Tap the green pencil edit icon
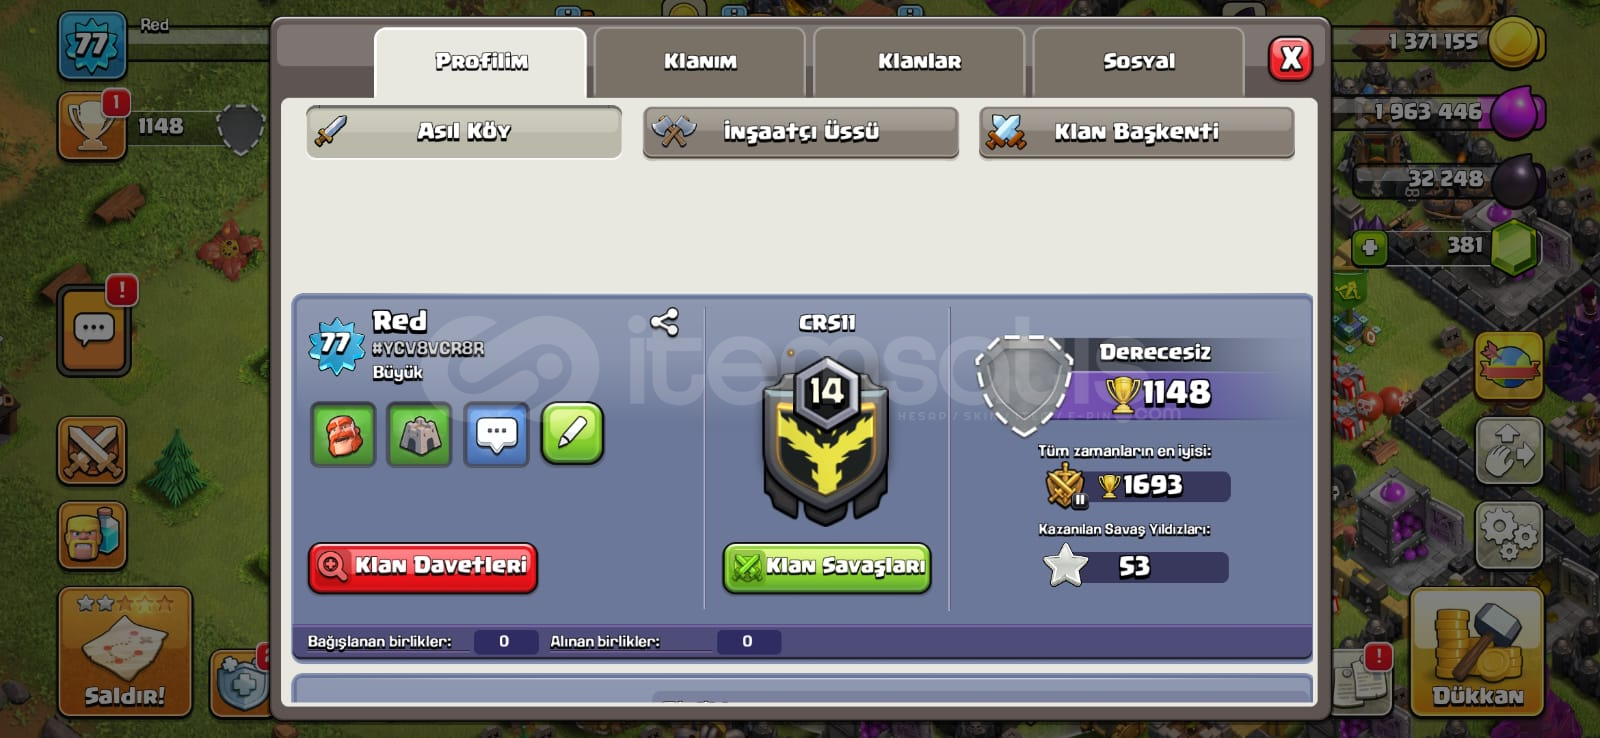The image size is (1600, 738). click(x=573, y=434)
